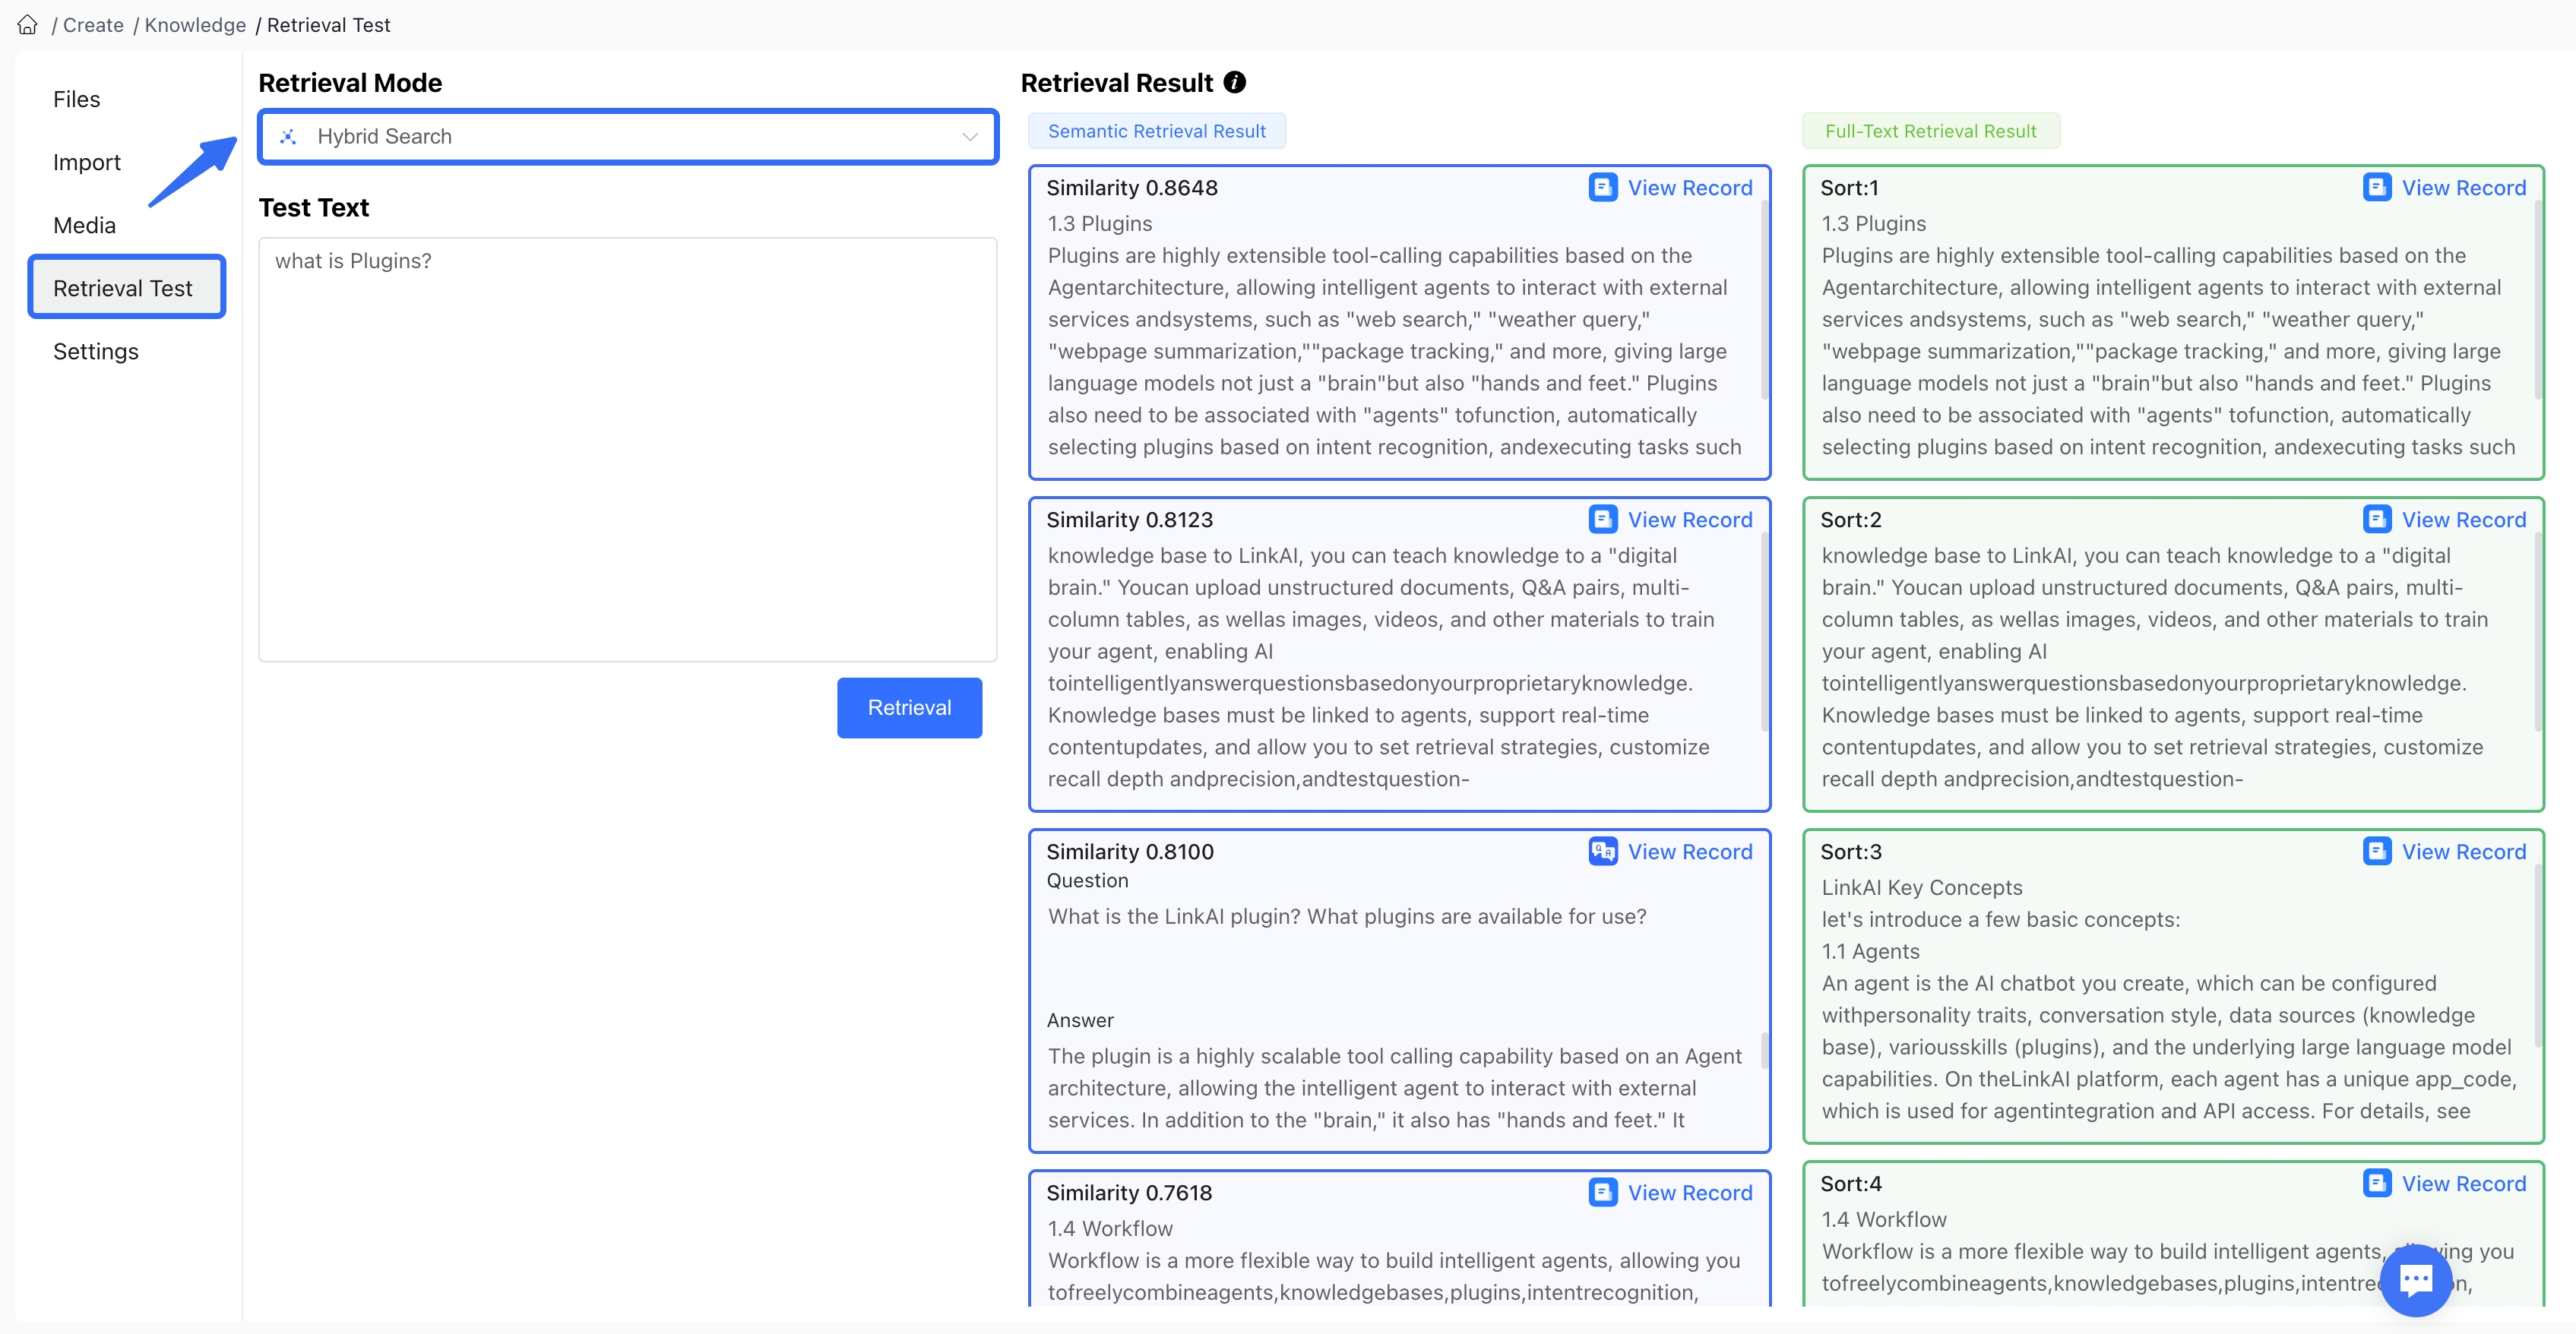
Task: Open the Media section
Action: (84, 225)
